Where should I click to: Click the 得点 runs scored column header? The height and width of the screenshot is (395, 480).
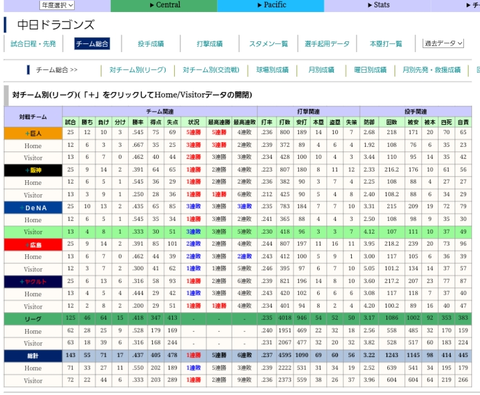tap(156, 122)
